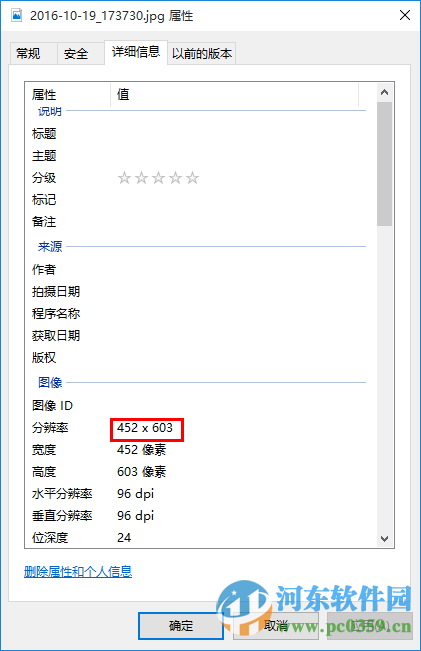The width and height of the screenshot is (421, 651).
Task: Close the properties dialog window
Action: click(404, 16)
